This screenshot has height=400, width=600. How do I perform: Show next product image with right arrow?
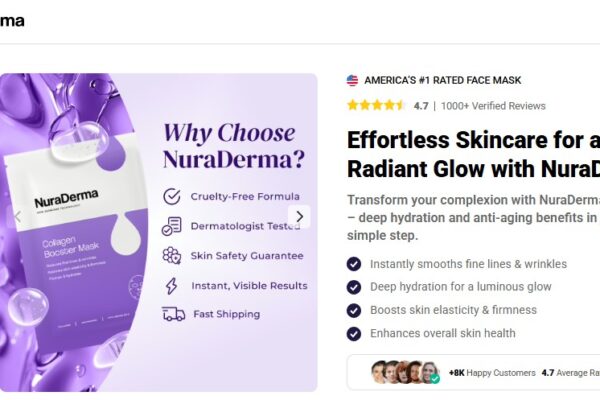(298, 216)
